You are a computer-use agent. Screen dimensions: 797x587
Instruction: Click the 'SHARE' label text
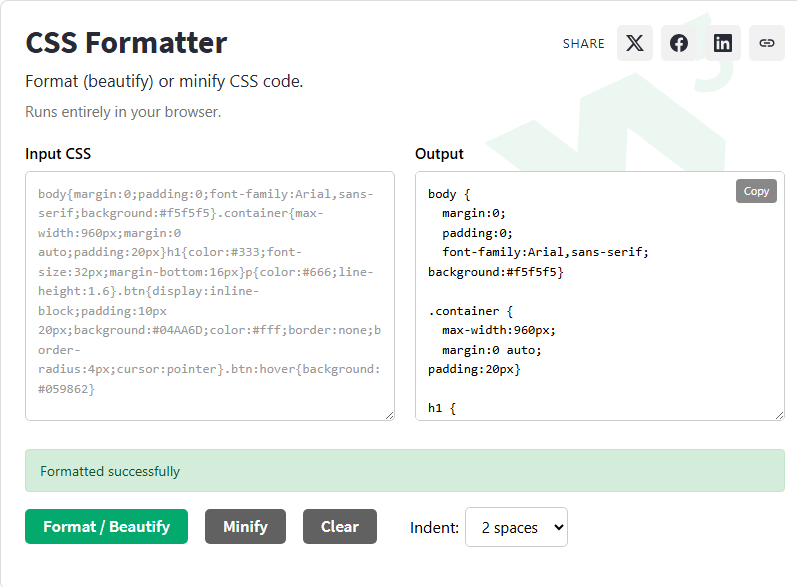[x=584, y=44]
